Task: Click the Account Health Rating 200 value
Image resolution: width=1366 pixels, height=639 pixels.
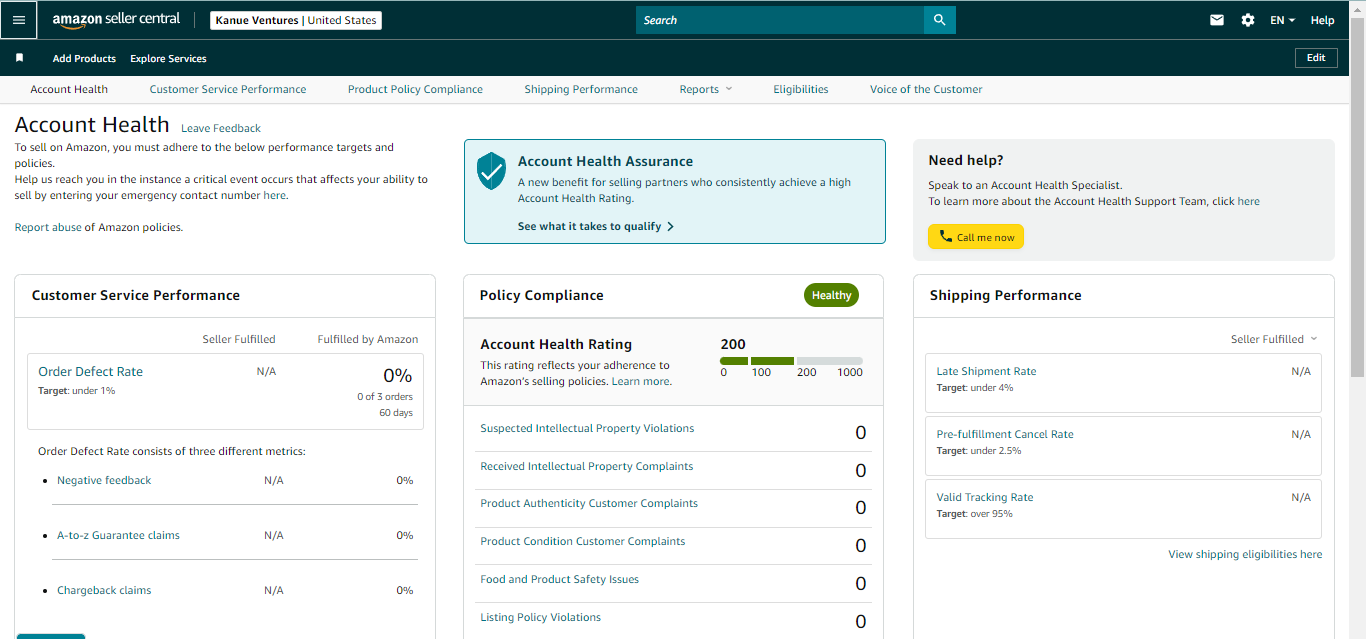Action: tap(733, 344)
